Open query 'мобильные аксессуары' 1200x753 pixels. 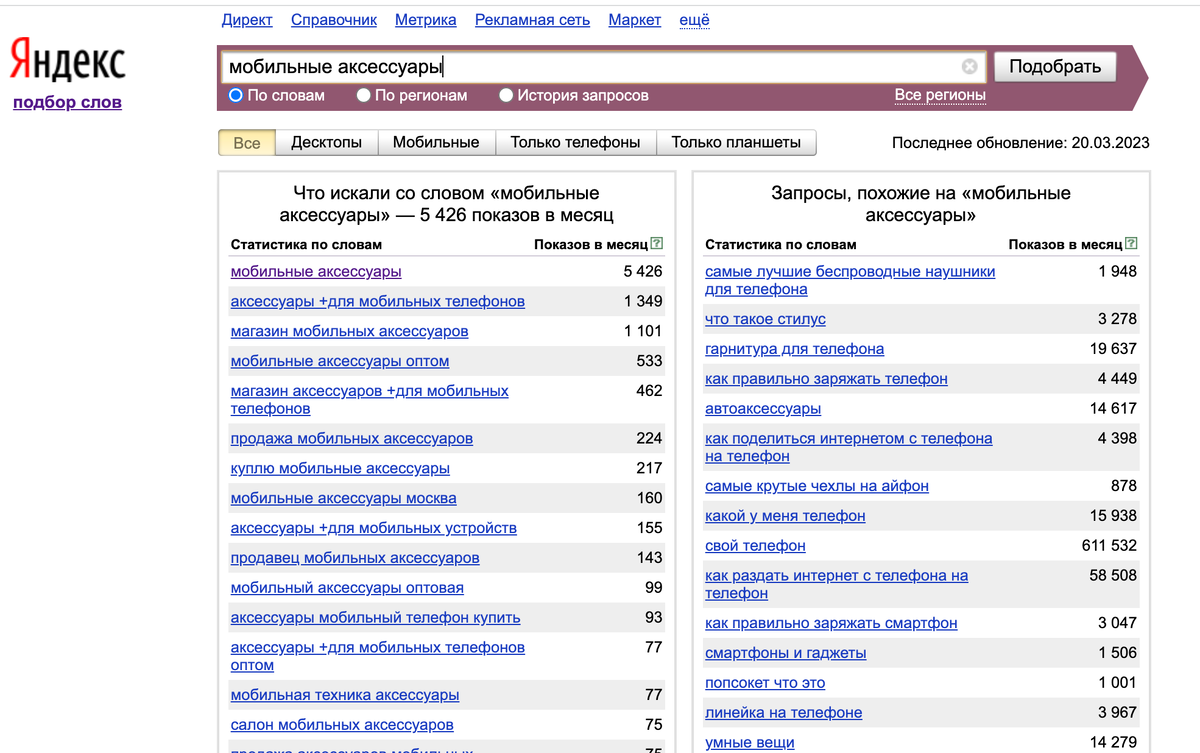pos(316,272)
